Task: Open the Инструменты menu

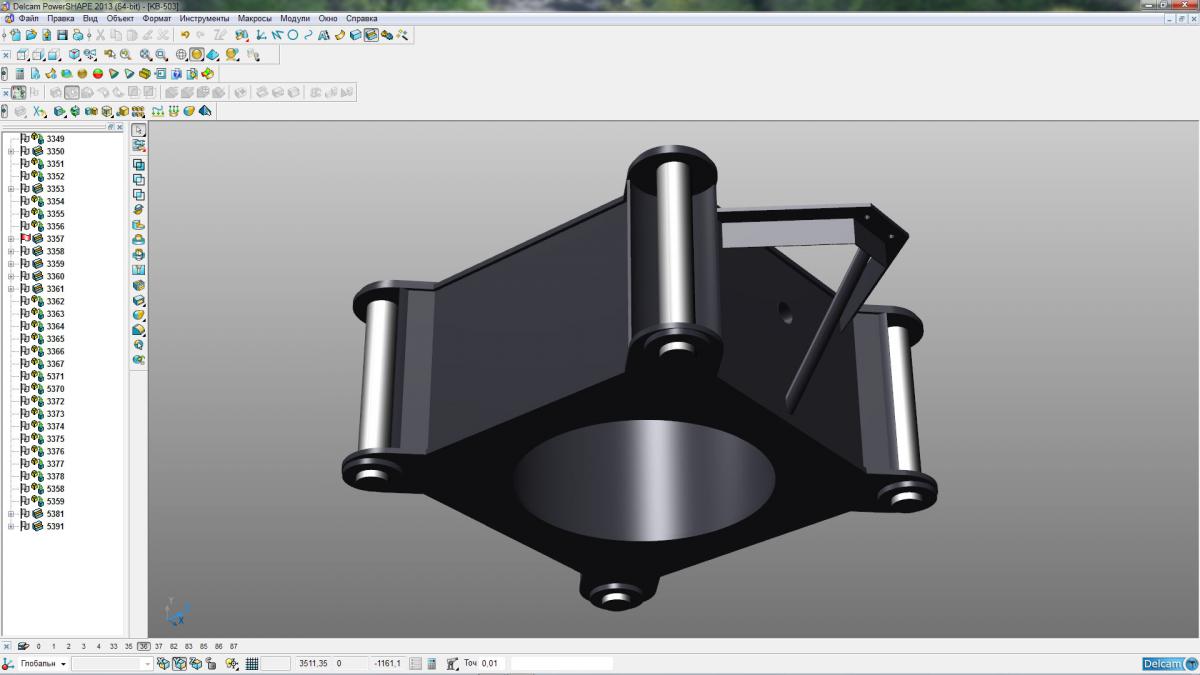Action: pyautogui.click(x=205, y=19)
